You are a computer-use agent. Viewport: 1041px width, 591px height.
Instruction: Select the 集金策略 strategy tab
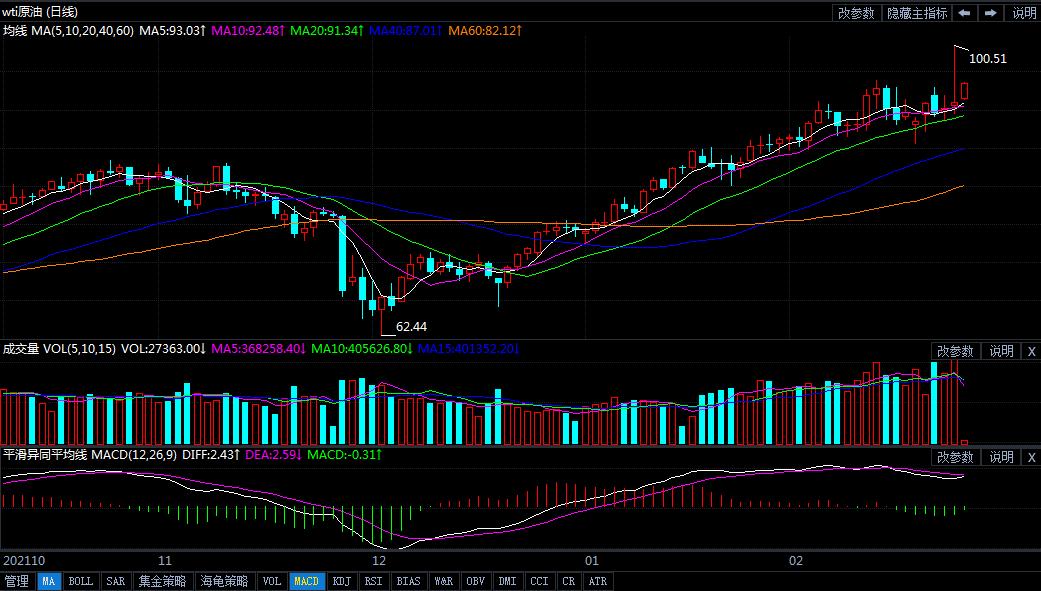[162, 581]
